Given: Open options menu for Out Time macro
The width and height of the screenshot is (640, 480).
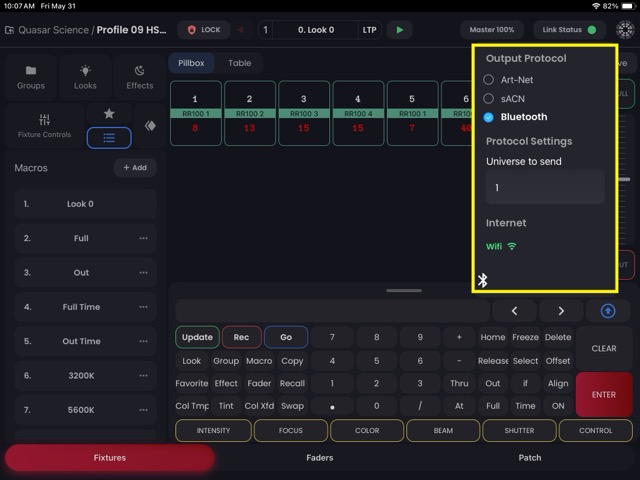Looking at the screenshot, I should pyautogui.click(x=143, y=341).
